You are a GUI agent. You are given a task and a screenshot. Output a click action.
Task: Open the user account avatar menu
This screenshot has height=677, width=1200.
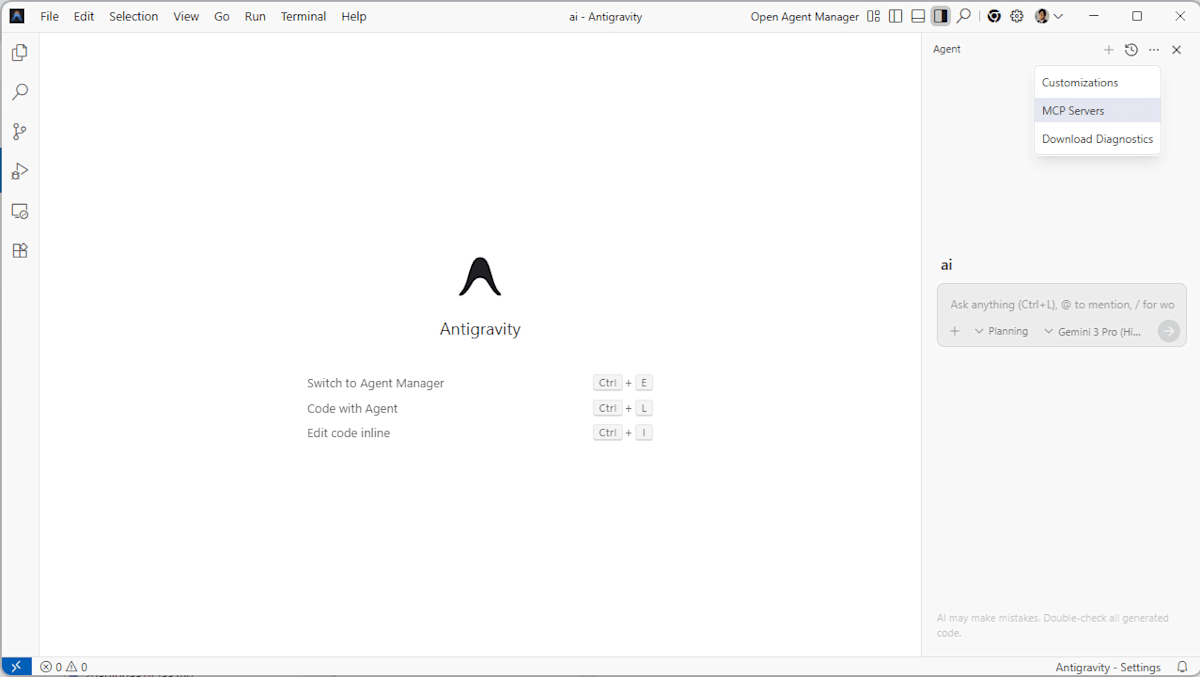coord(1048,16)
